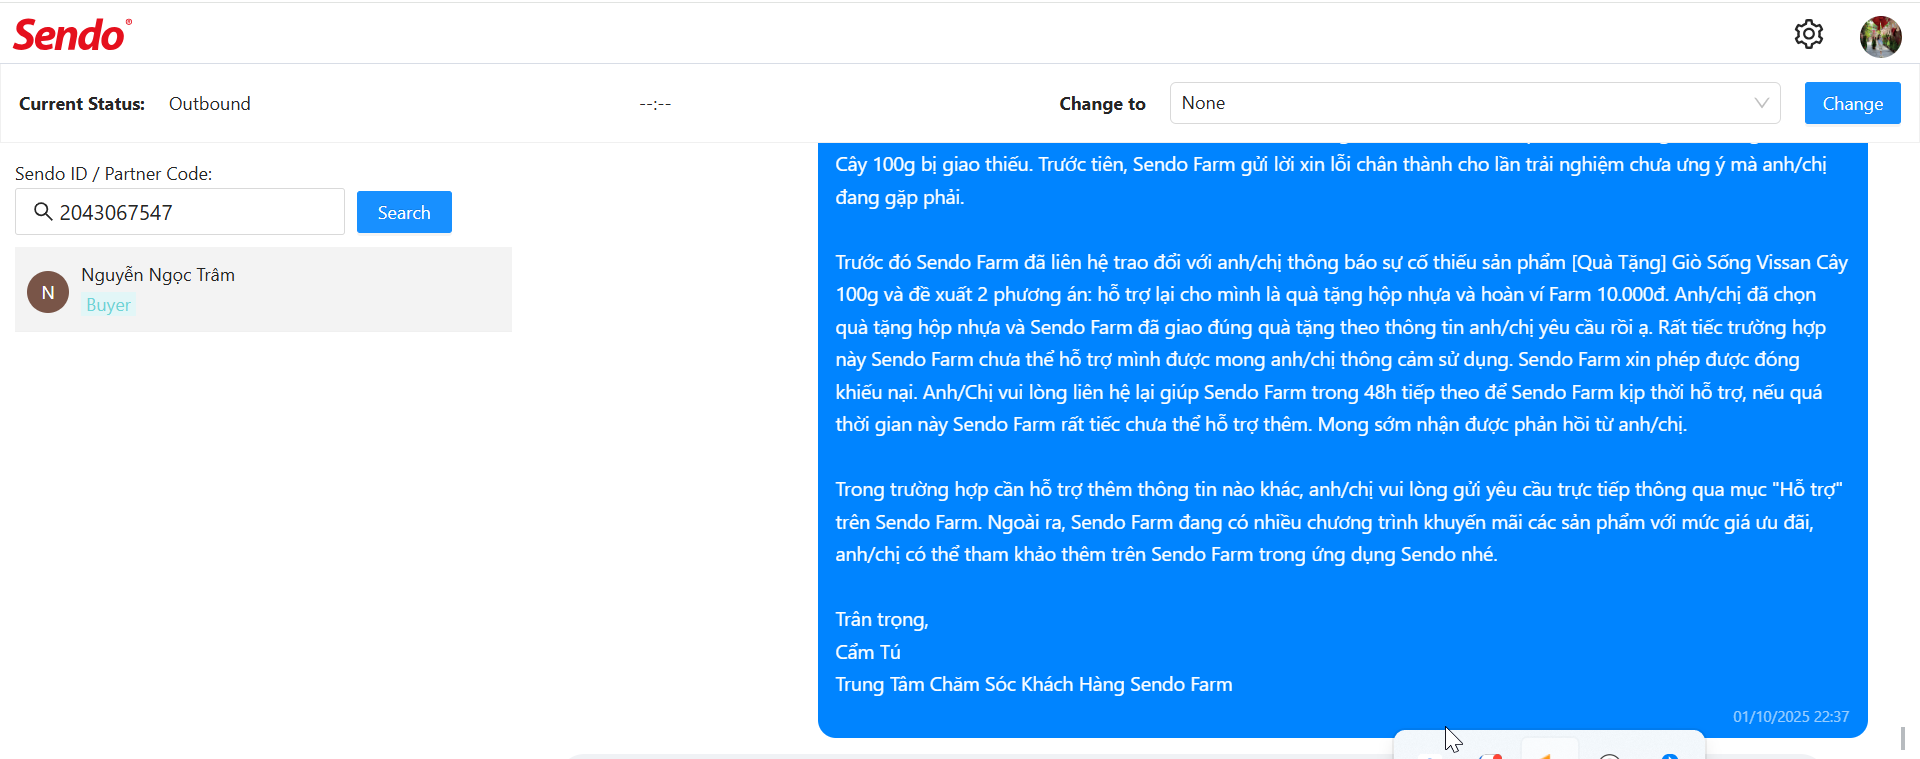The width and height of the screenshot is (1920, 759).
Task: Click the message timestamp 01/10/2025 22:37
Action: [x=1791, y=716]
